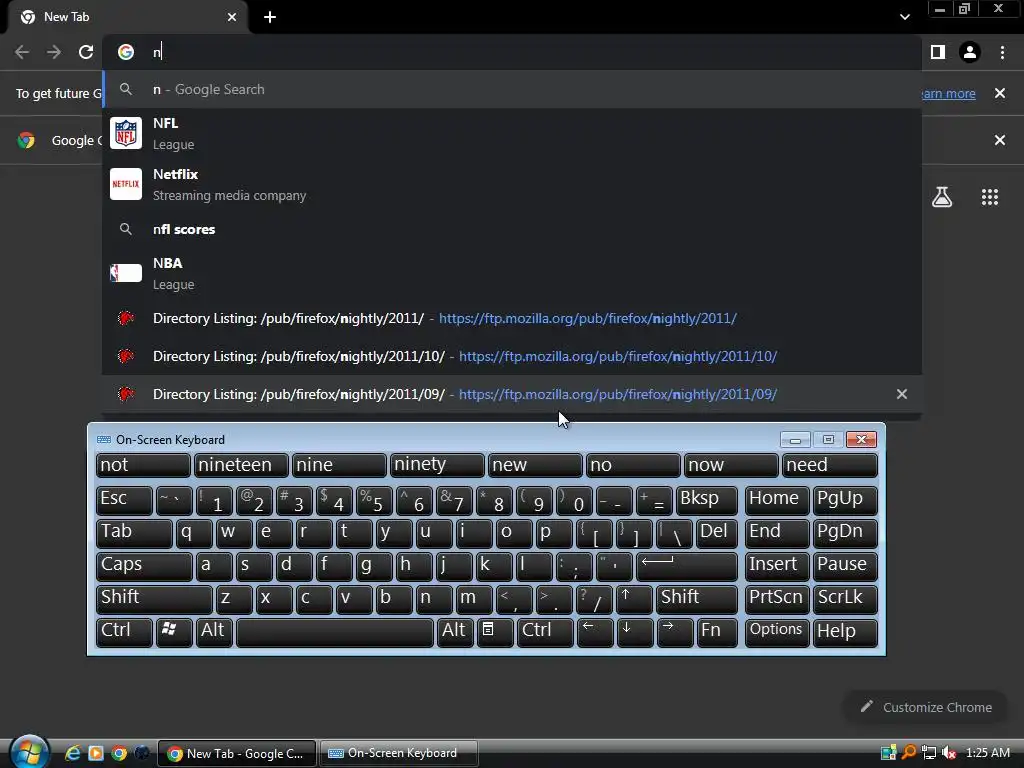Click the Enter arrow key on keyboard
1024x768 pixels.
click(x=686, y=566)
